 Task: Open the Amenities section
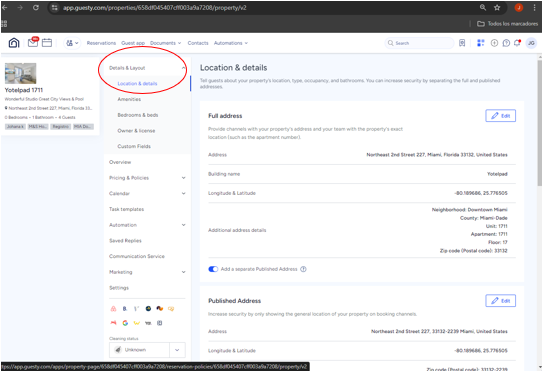pos(129,99)
